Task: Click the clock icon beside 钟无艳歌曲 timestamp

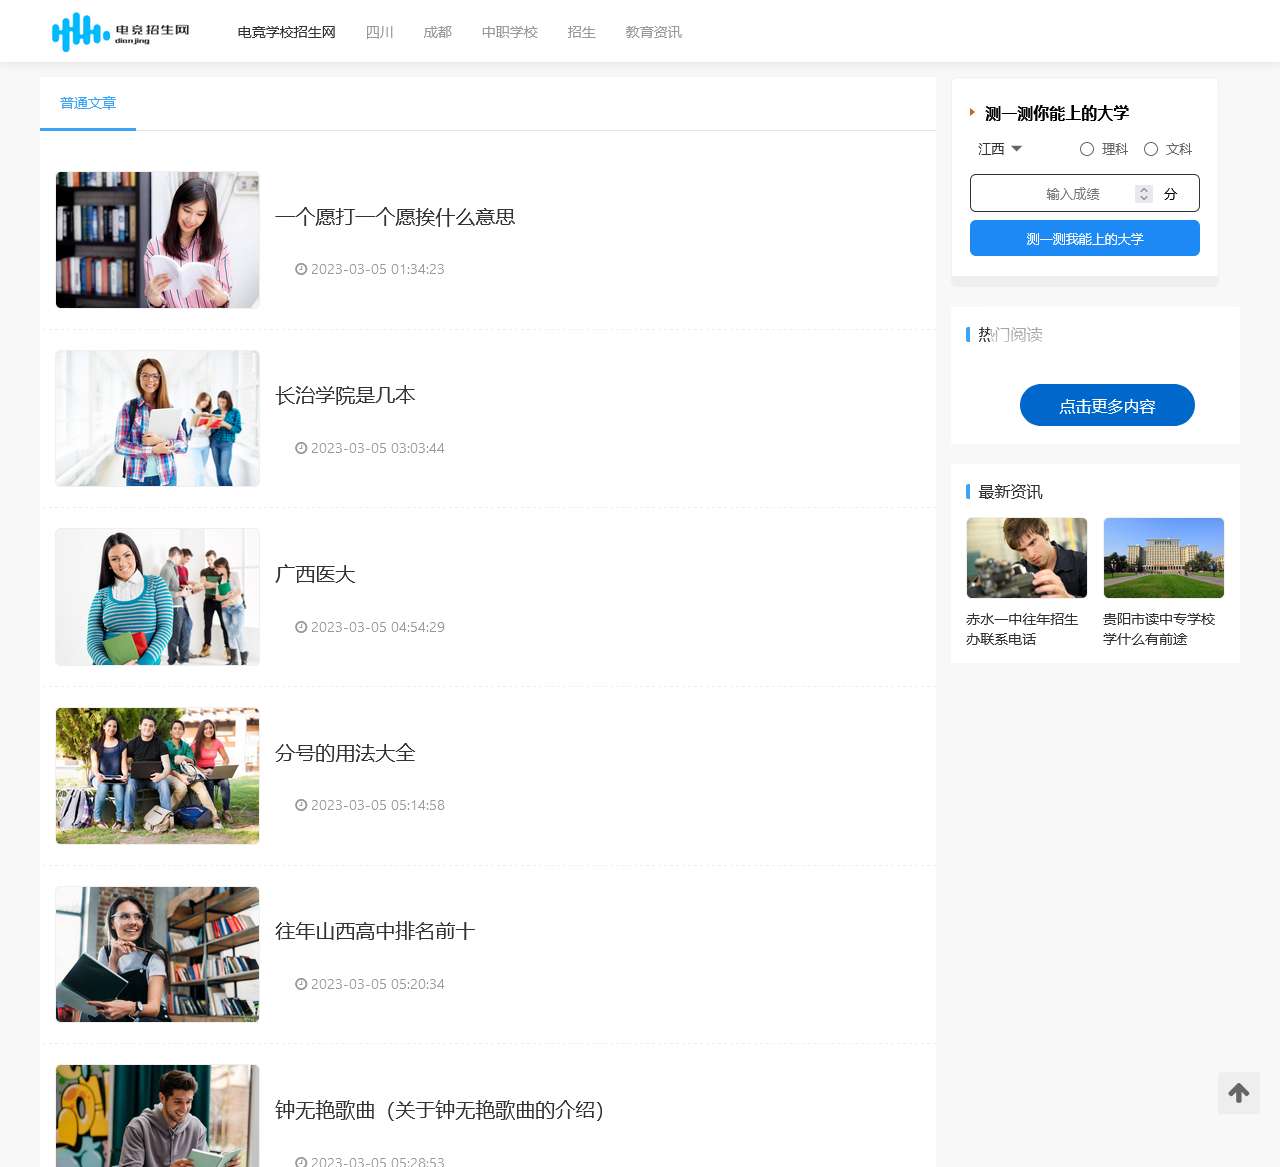Action: 300,1162
